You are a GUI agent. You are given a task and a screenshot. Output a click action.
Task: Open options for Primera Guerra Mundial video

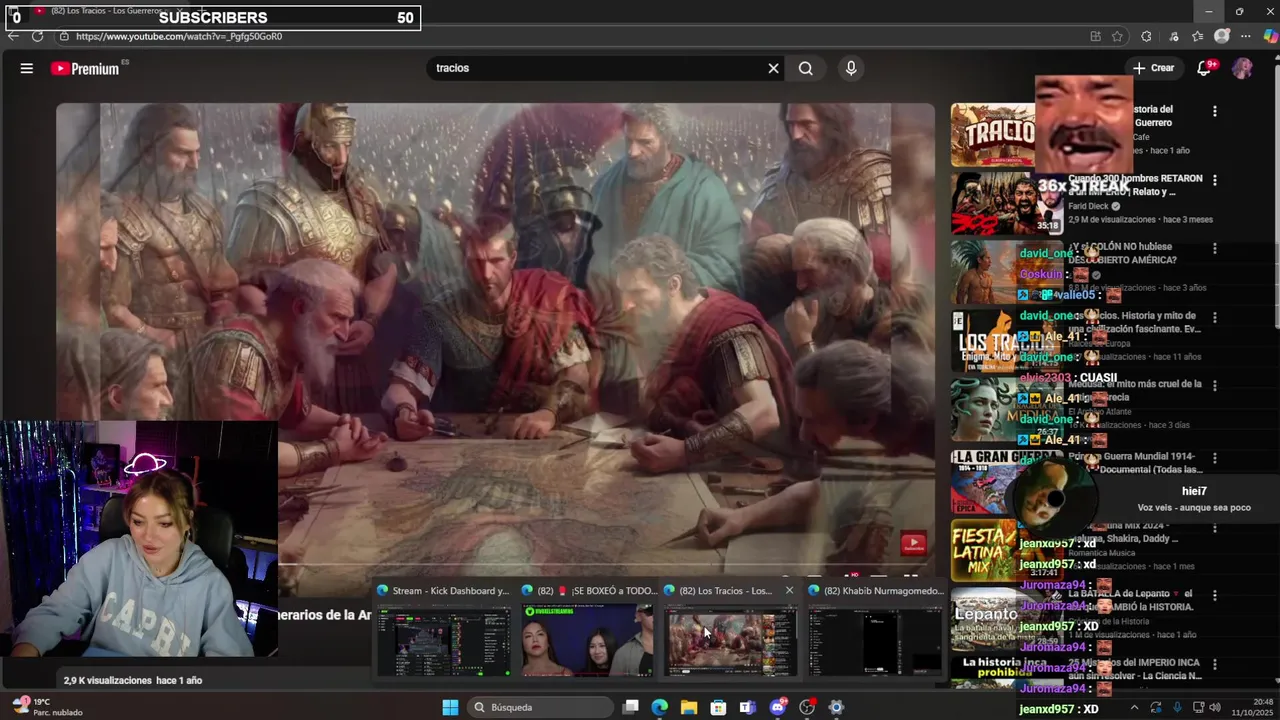pos(1215,457)
